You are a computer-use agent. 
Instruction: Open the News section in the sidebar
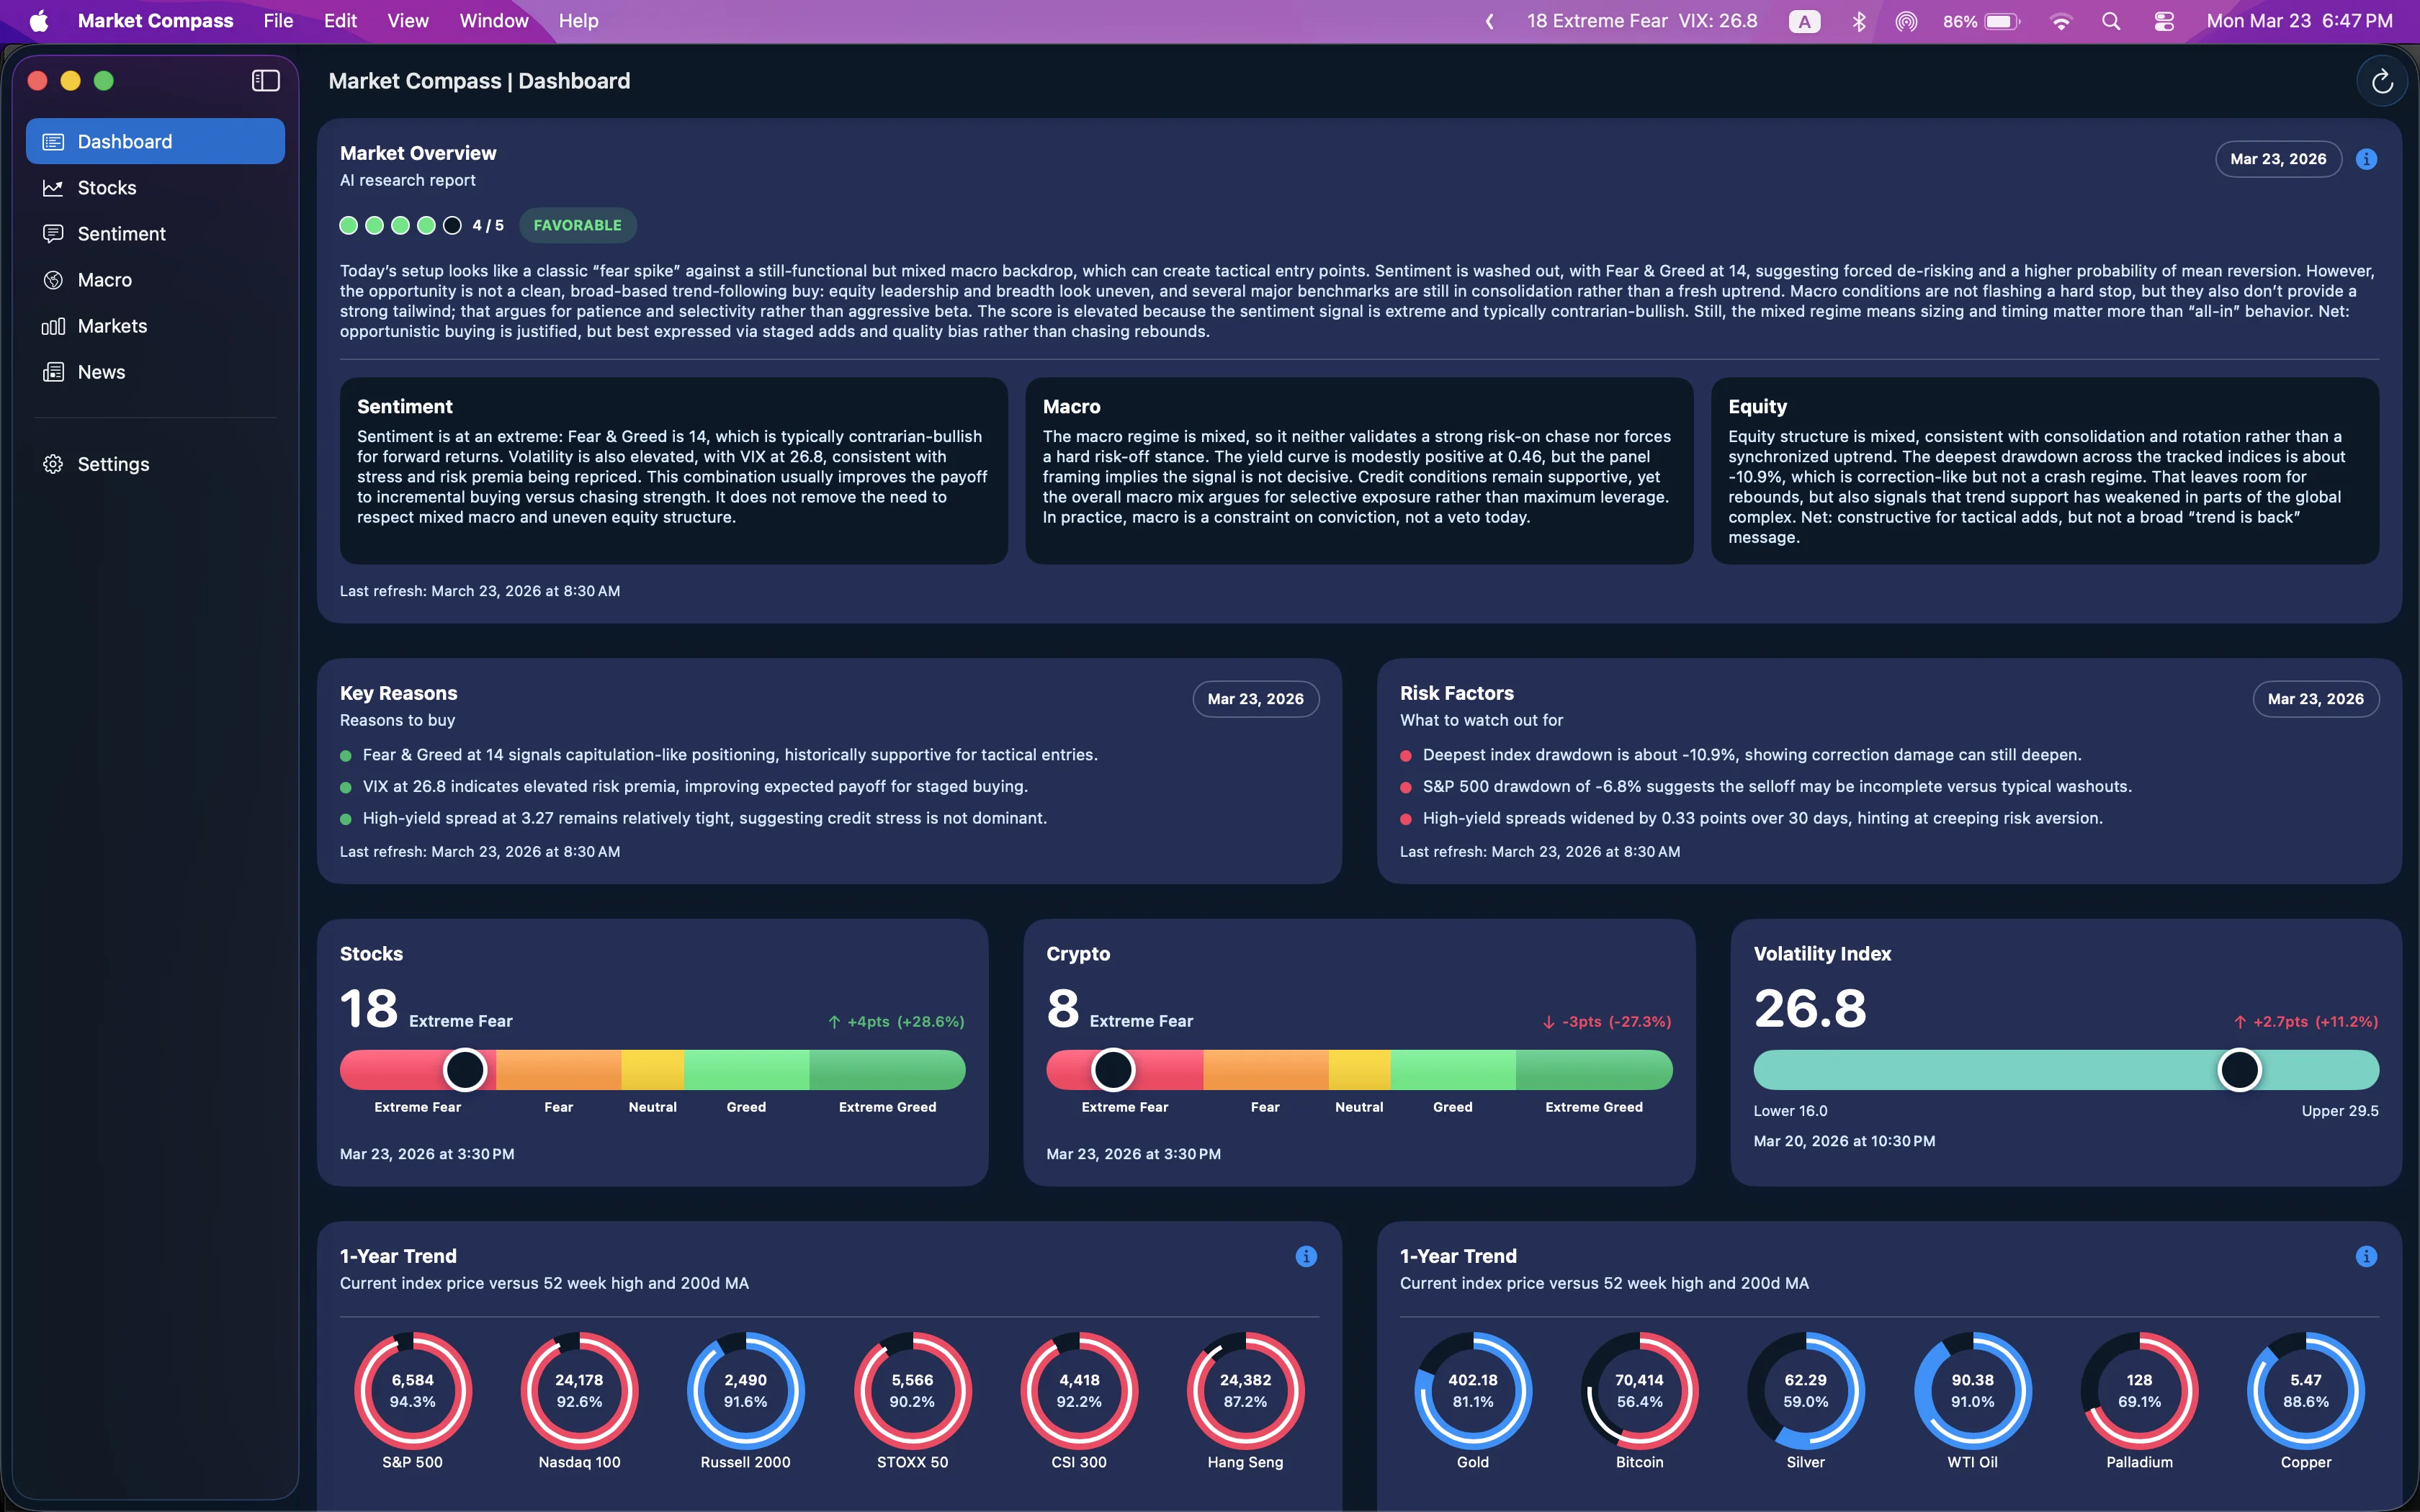point(101,372)
